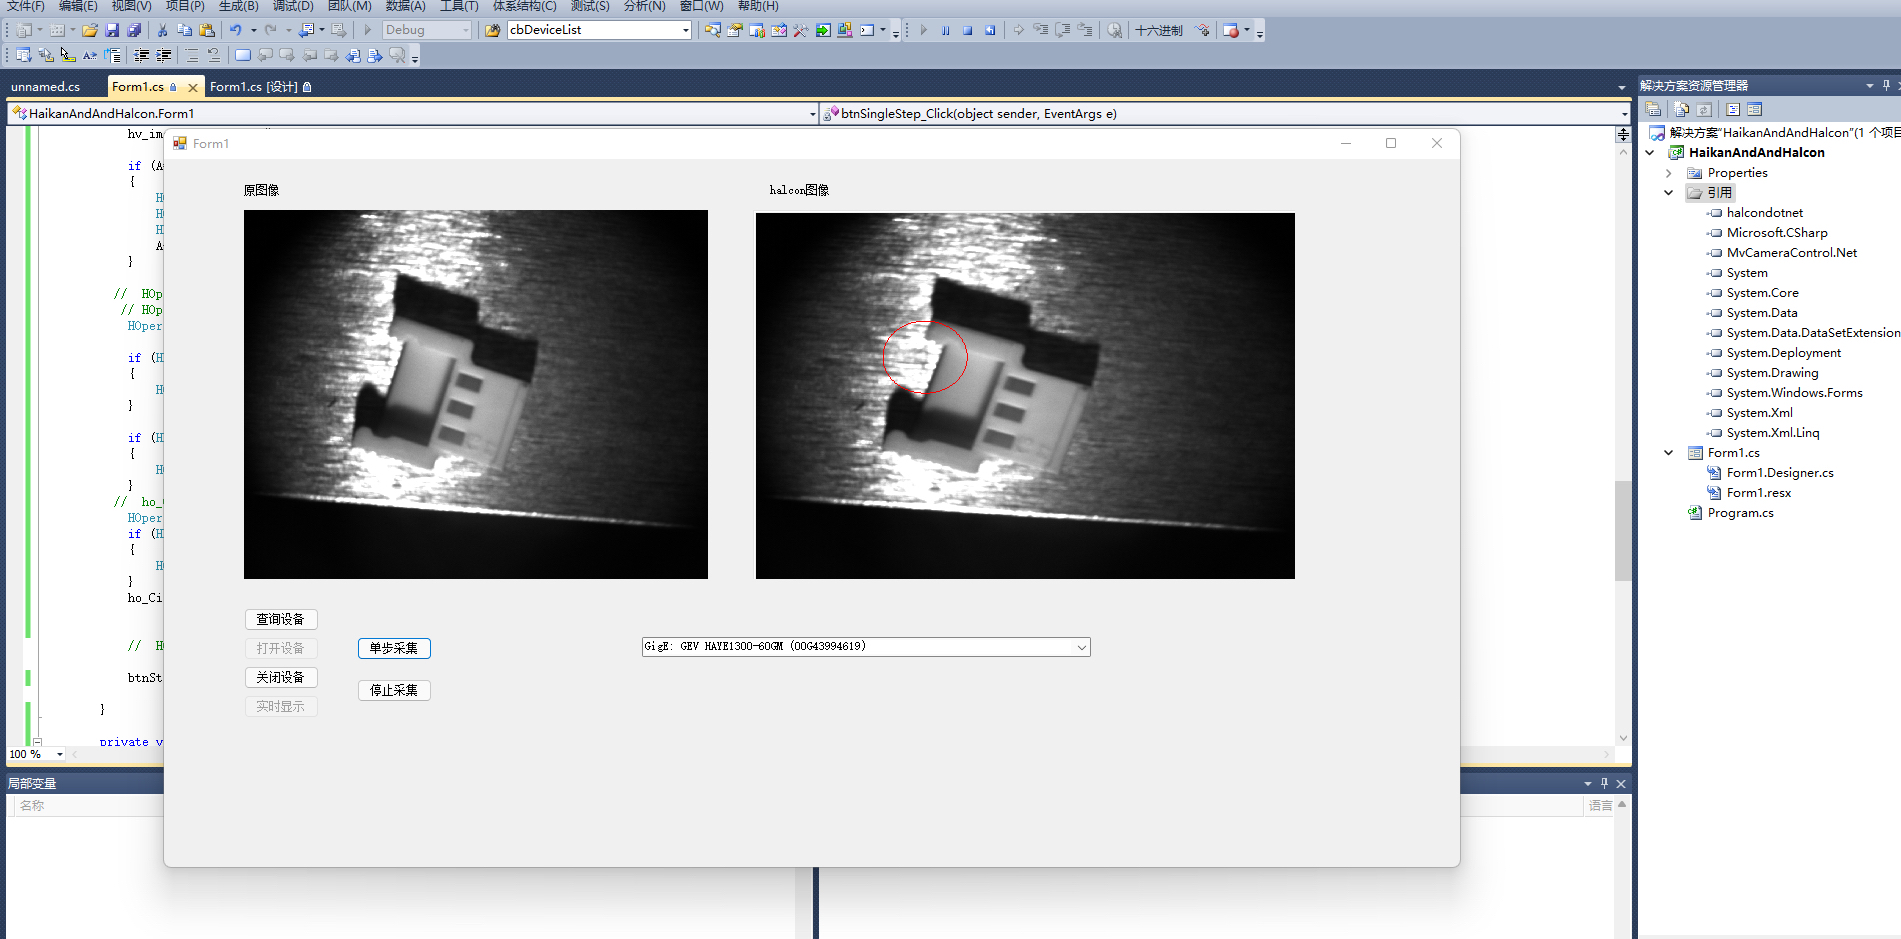Increase line indent in text editor toolbar

[164, 56]
